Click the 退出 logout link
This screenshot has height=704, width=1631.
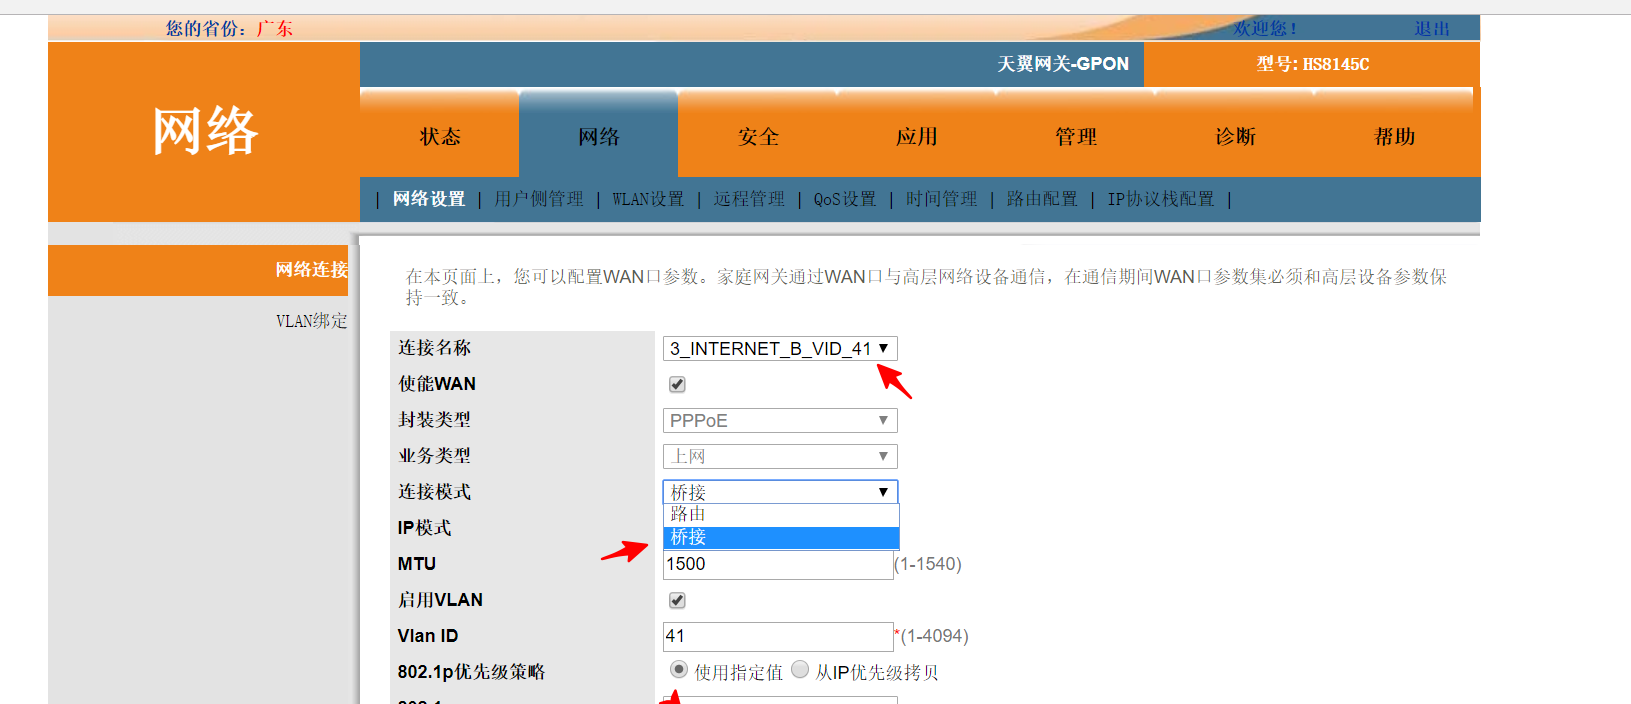[1432, 29]
